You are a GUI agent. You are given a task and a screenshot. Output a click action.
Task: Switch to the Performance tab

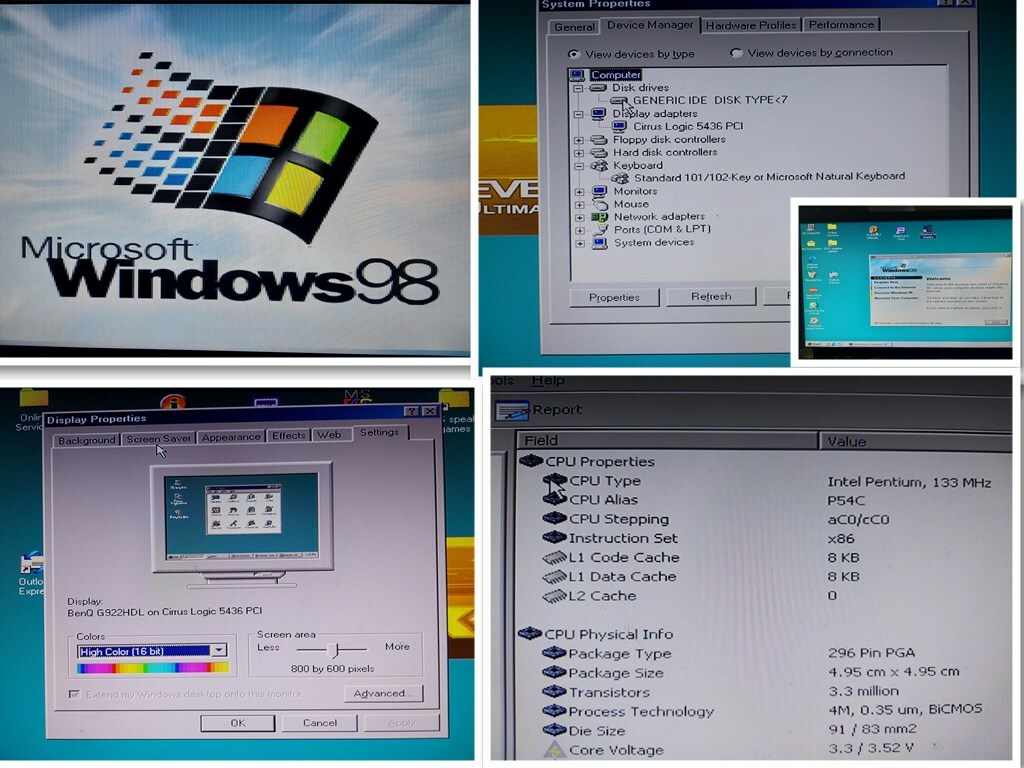coord(841,25)
